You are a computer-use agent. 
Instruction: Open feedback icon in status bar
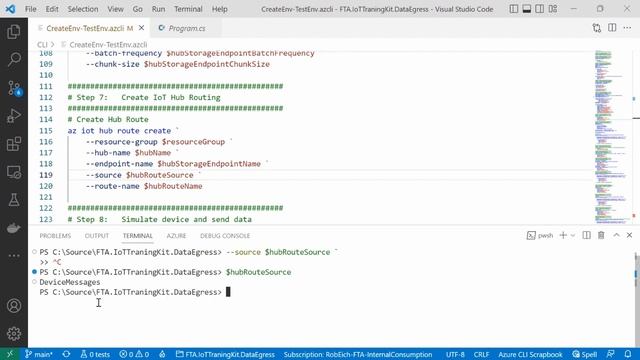coord(611,354)
